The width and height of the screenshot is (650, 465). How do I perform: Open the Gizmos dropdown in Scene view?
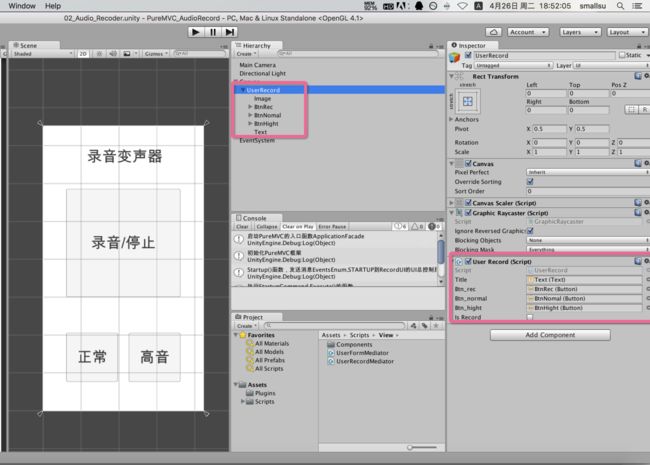tap(156, 54)
